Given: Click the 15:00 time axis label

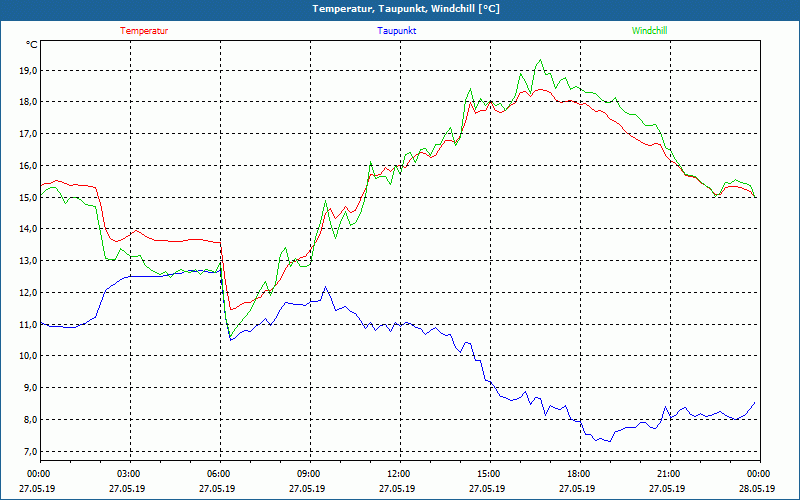Looking at the screenshot, I should pyautogui.click(x=488, y=474).
